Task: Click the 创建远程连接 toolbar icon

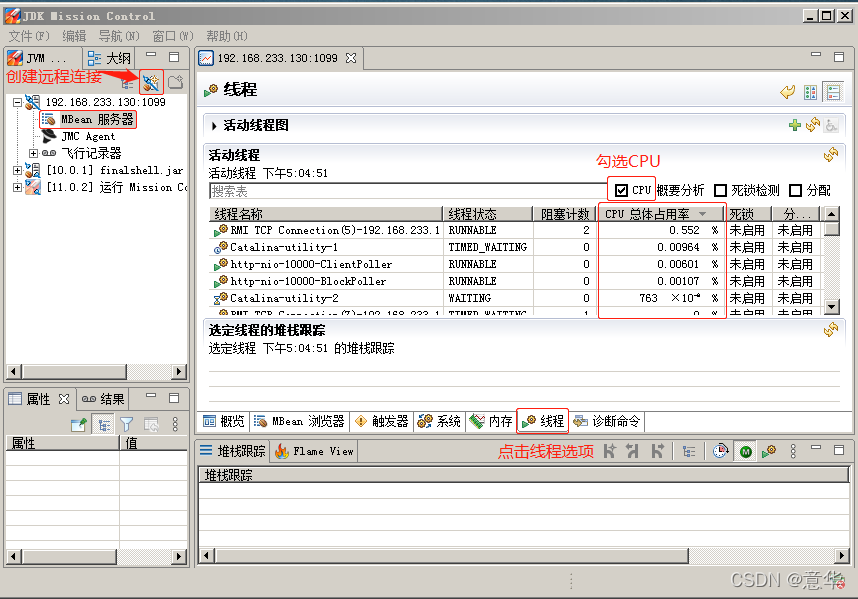Action: pos(150,82)
